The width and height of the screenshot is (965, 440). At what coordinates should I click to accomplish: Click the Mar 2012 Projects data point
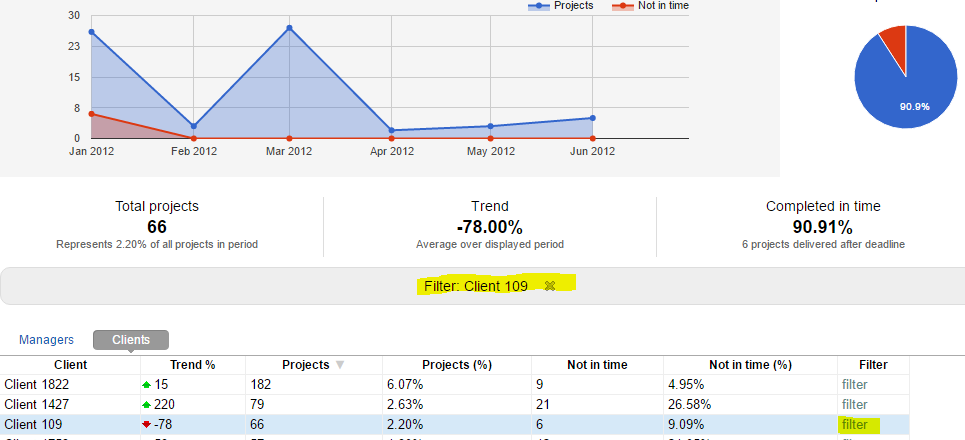click(290, 28)
